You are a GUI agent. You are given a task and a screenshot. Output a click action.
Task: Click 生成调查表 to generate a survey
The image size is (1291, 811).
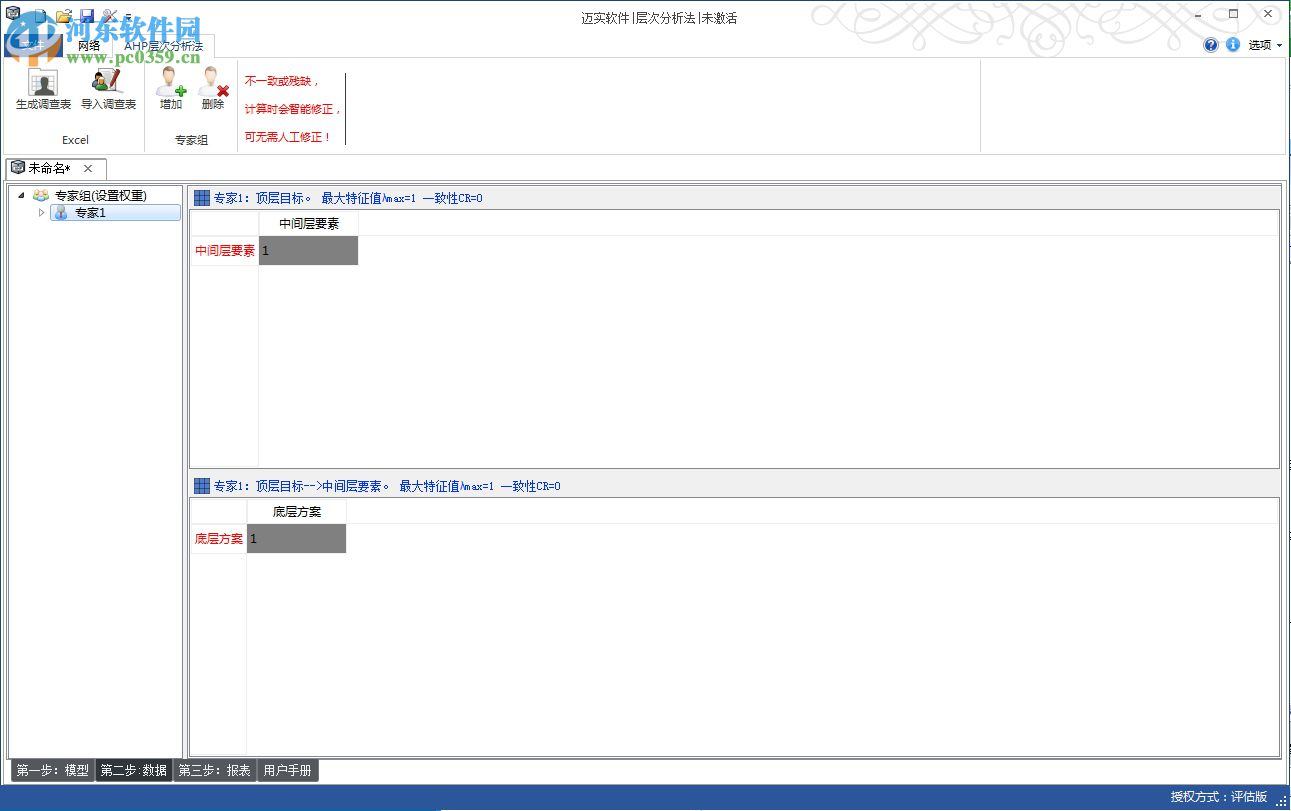44,90
